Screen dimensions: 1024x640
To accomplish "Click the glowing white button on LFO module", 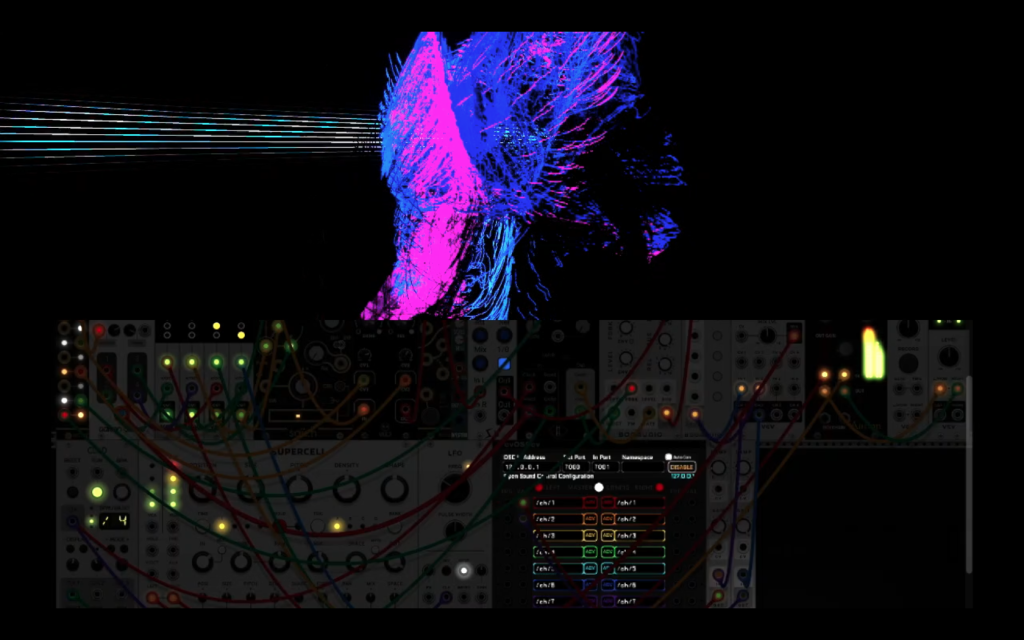I will [x=464, y=571].
